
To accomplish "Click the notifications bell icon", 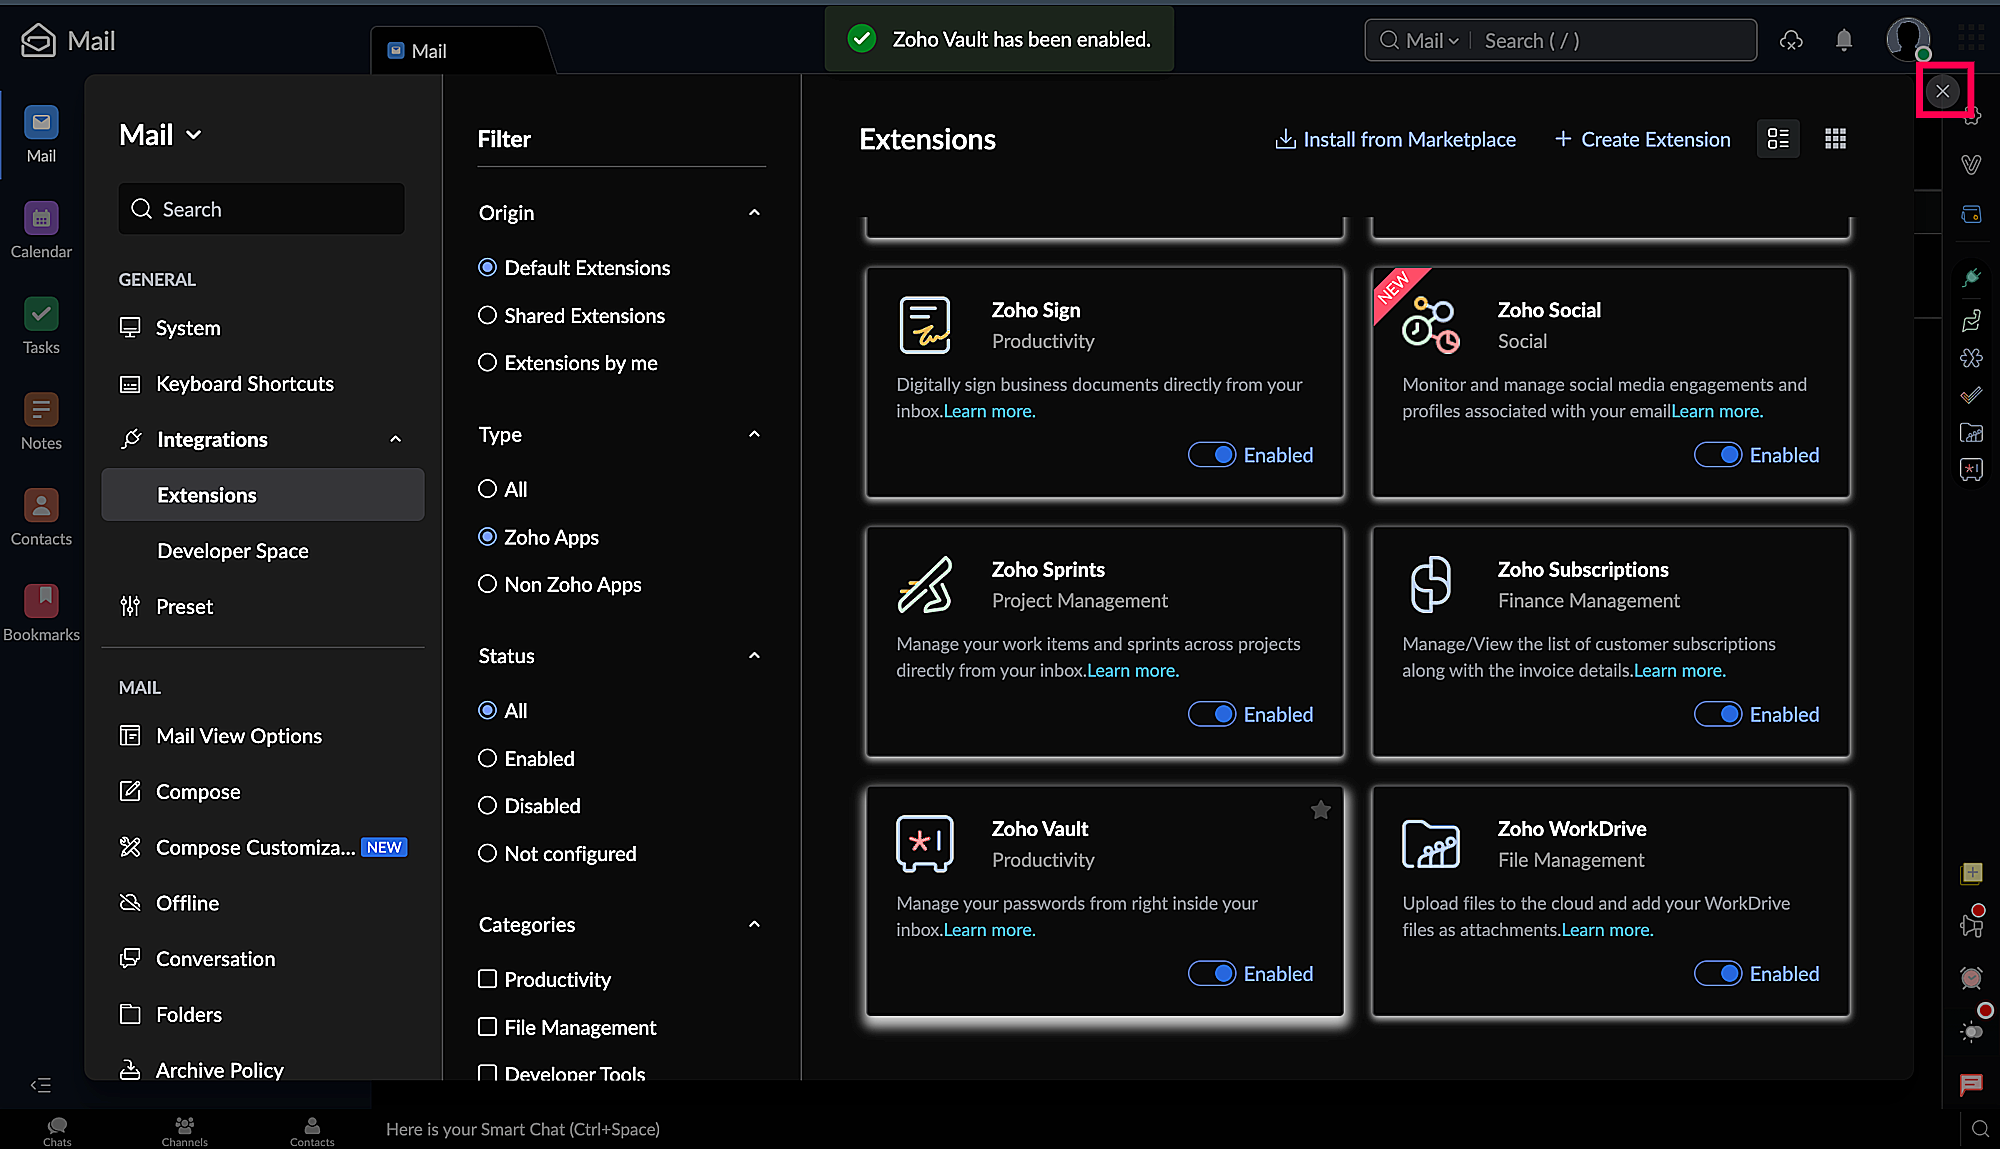I will tap(1844, 40).
